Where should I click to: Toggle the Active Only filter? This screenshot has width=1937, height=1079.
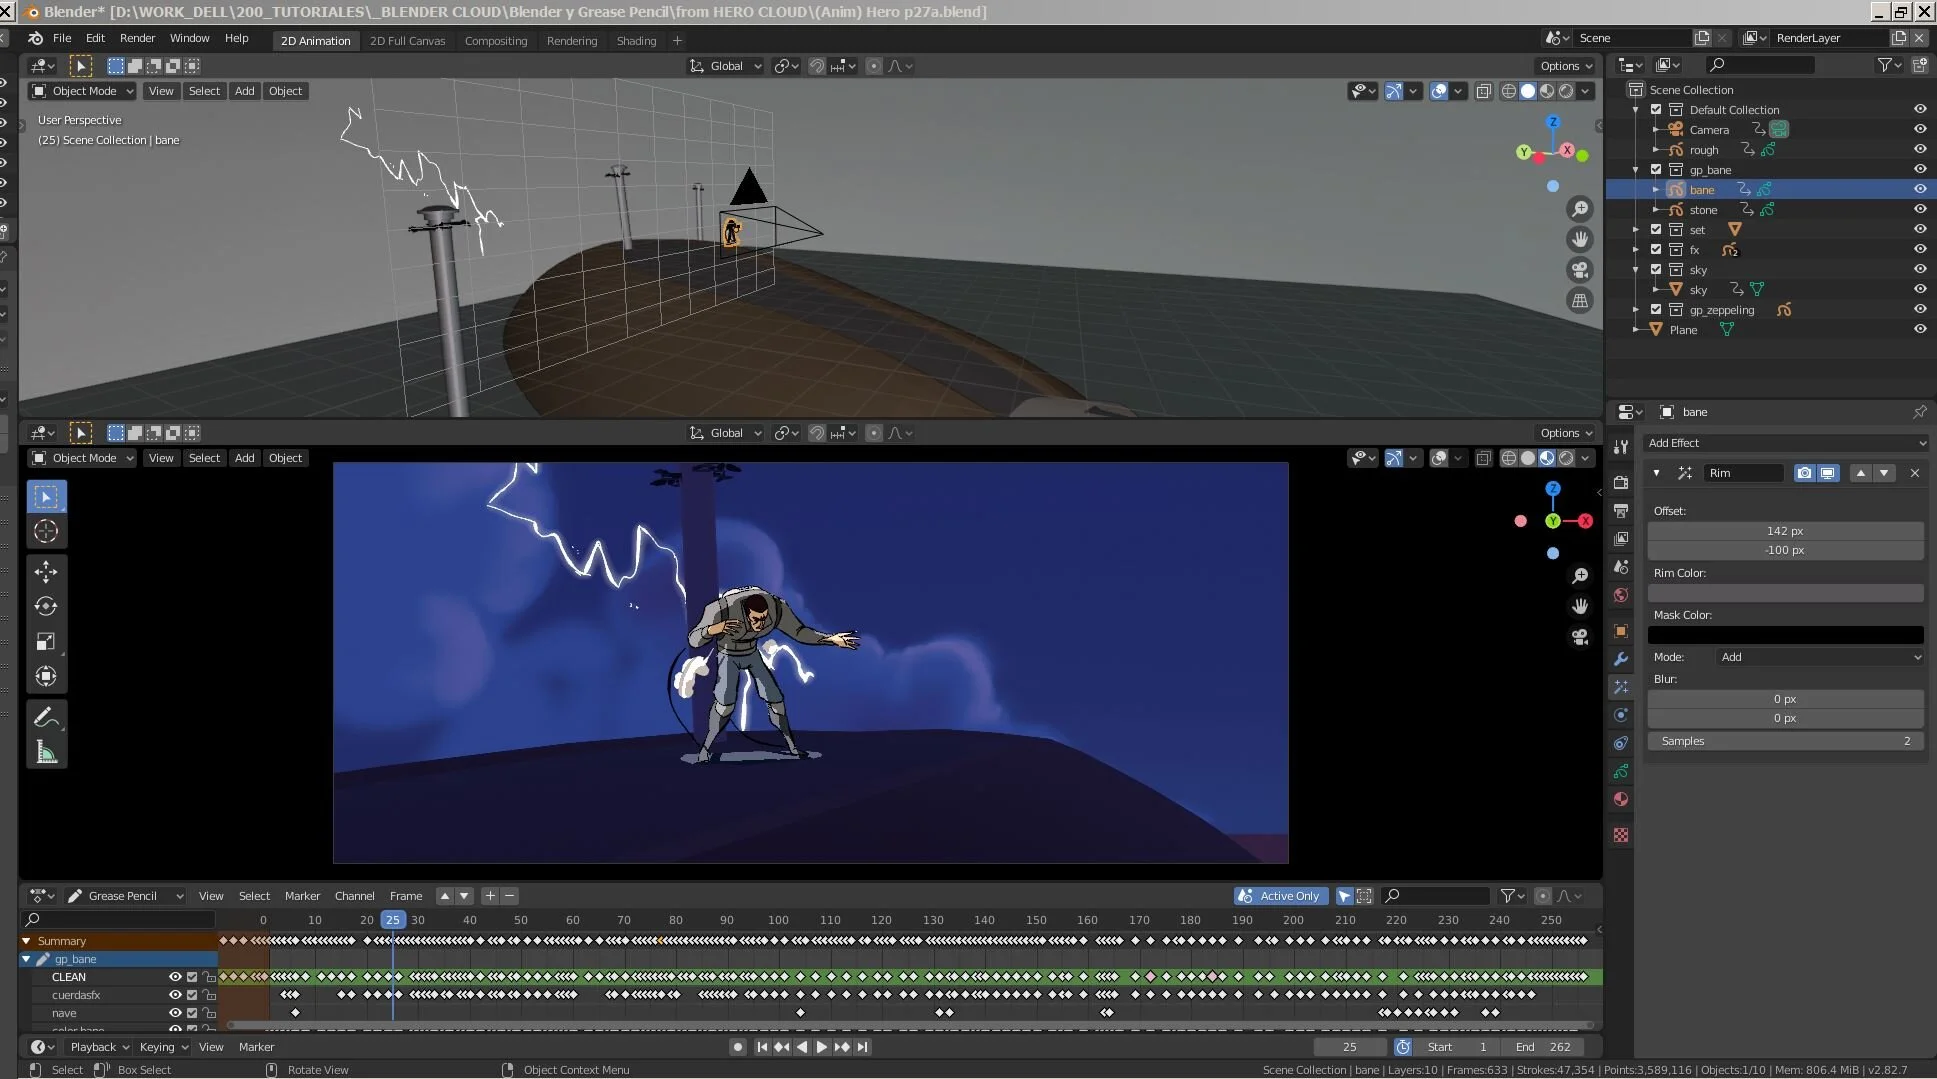[x=1280, y=896]
